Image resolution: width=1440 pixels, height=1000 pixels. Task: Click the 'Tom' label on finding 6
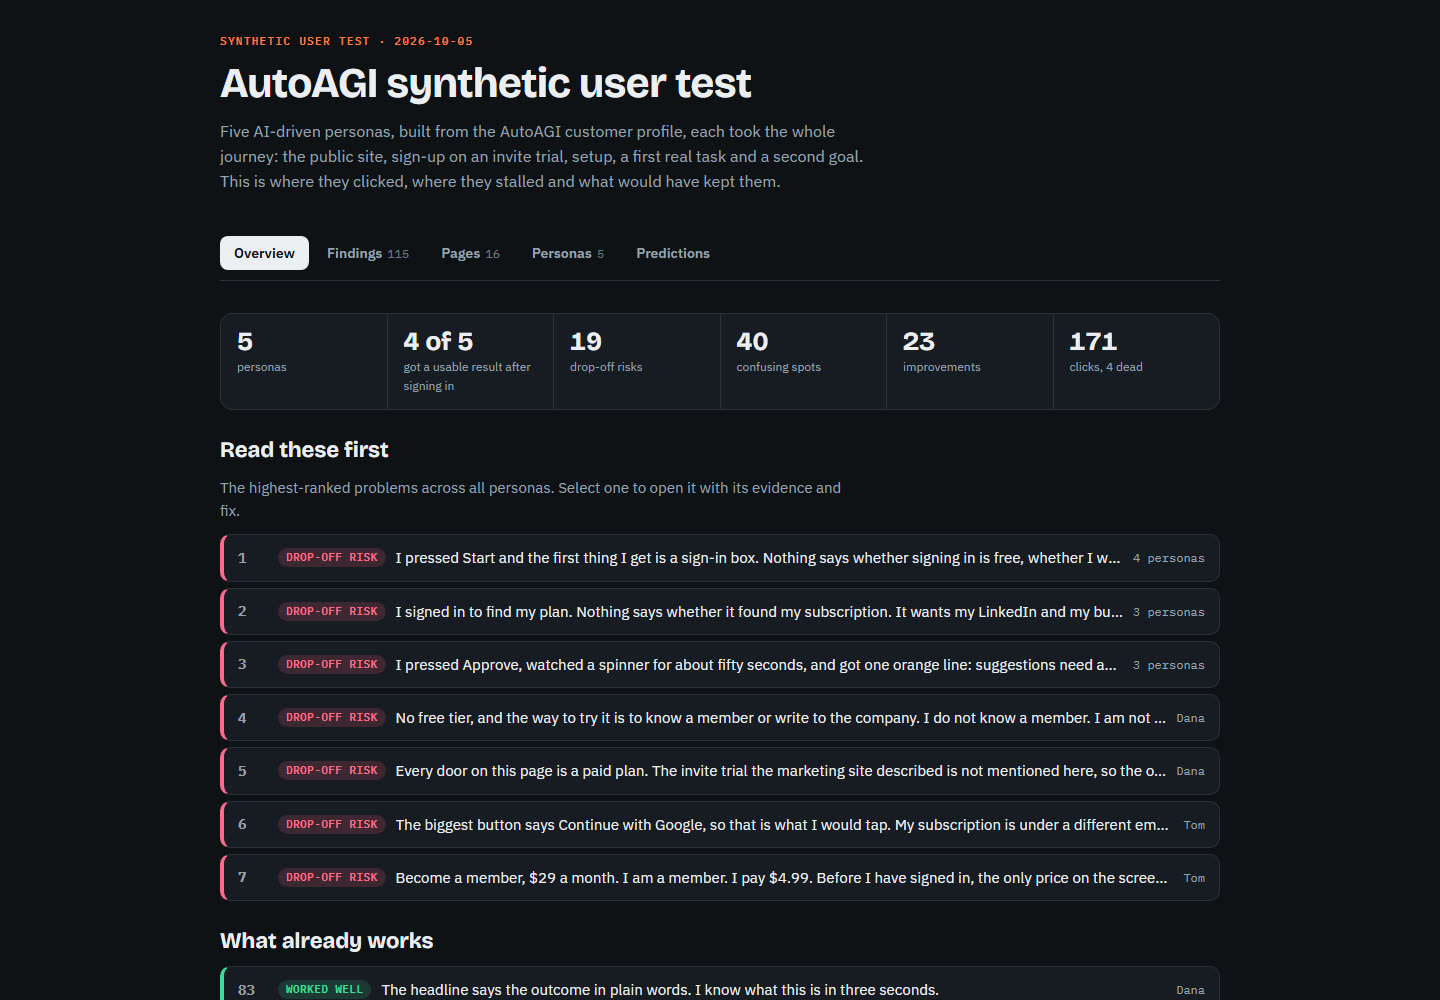pos(1194,825)
